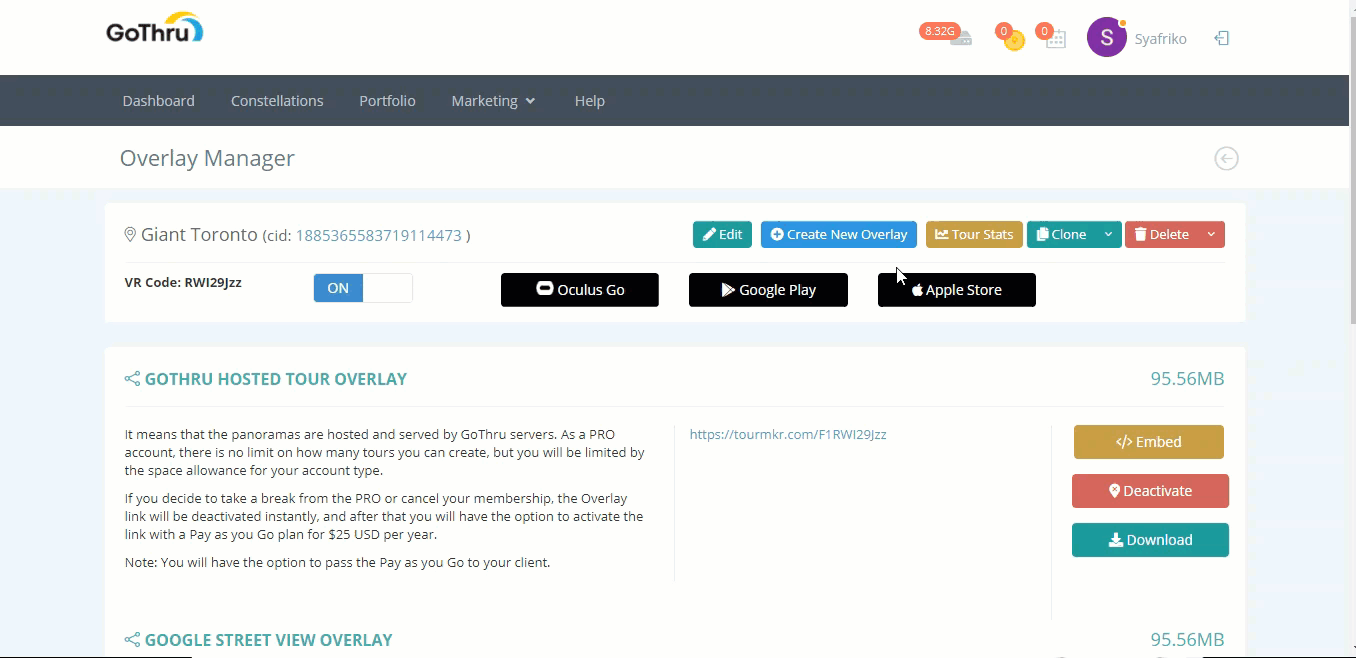This screenshot has height=658, width=1356.
Task: Open the calendar notifications icon
Action: point(1056,39)
